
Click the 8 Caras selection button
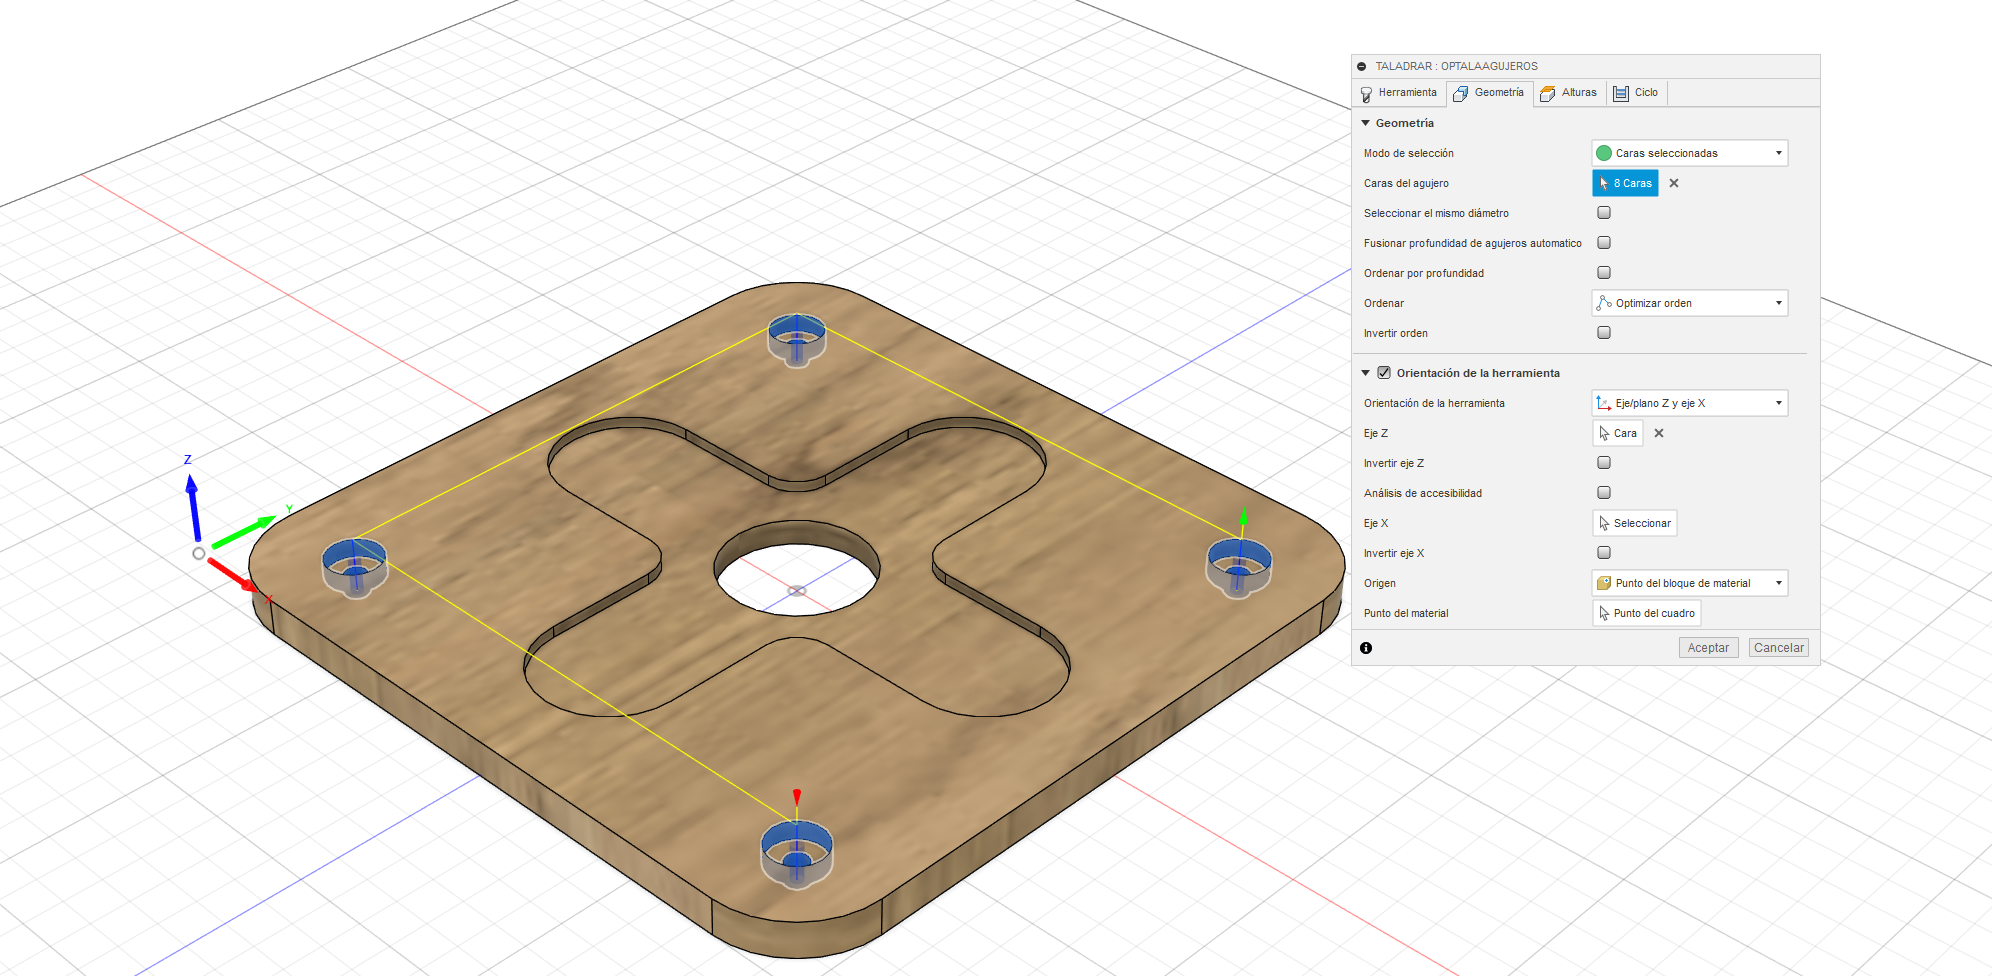[1625, 183]
